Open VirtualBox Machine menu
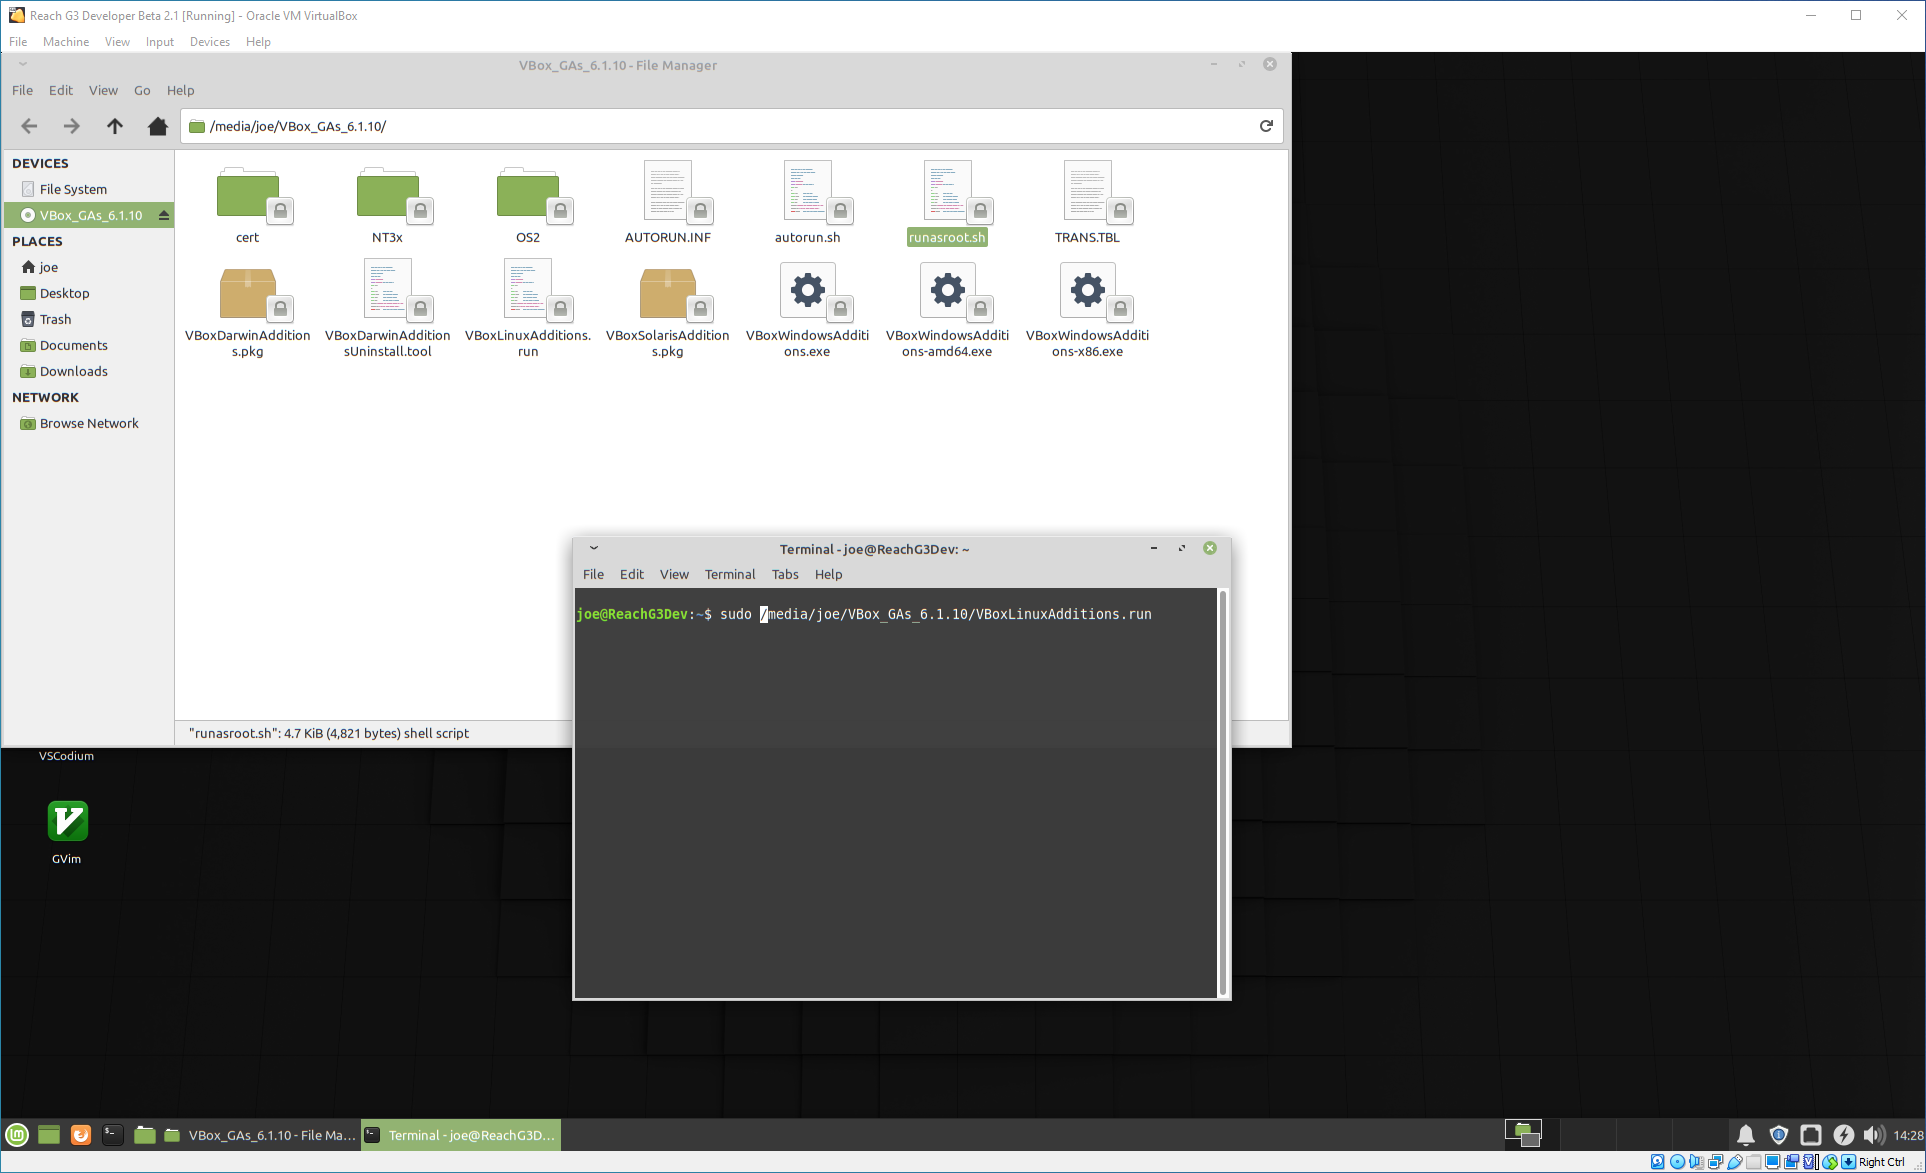Viewport: 1926px width, 1173px height. [66, 42]
